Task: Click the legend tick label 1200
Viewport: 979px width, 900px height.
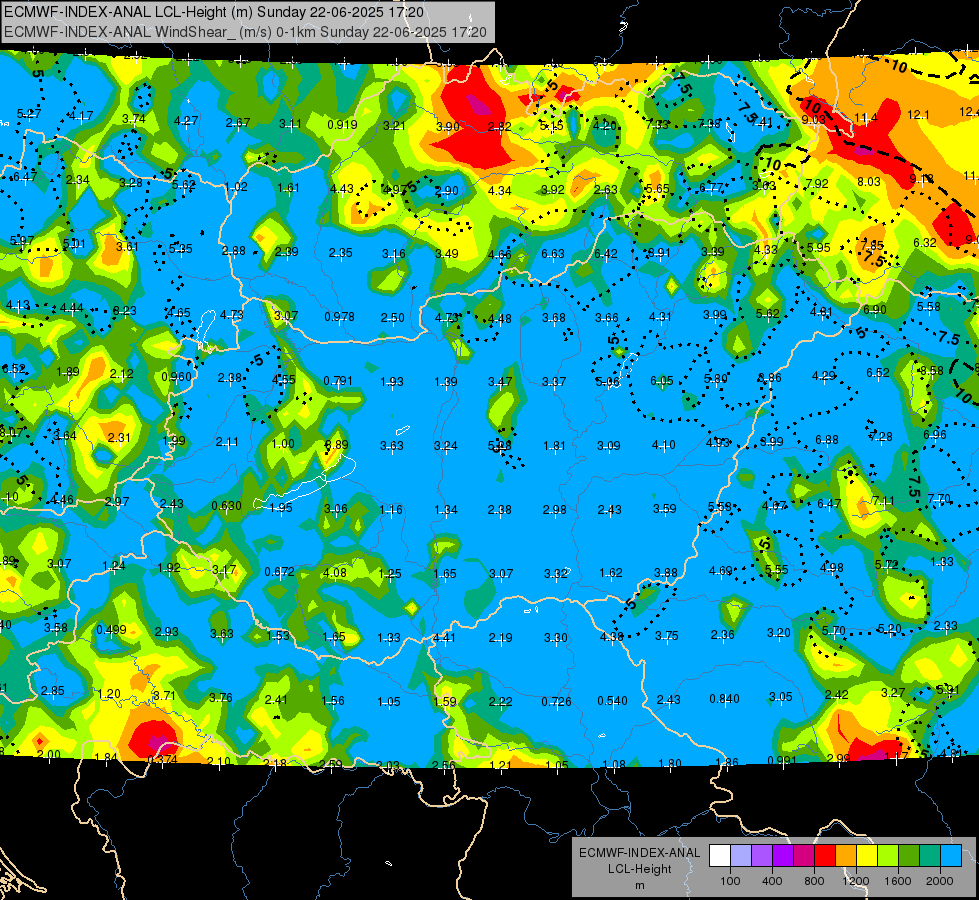Action: pos(856,881)
